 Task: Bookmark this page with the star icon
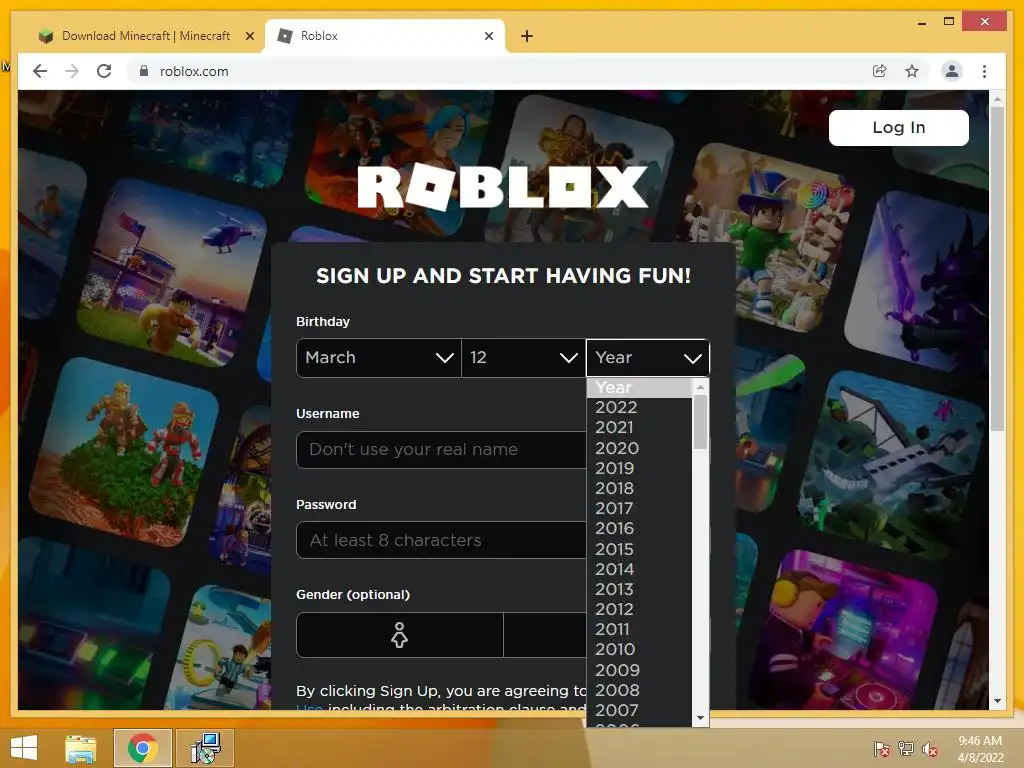click(912, 71)
